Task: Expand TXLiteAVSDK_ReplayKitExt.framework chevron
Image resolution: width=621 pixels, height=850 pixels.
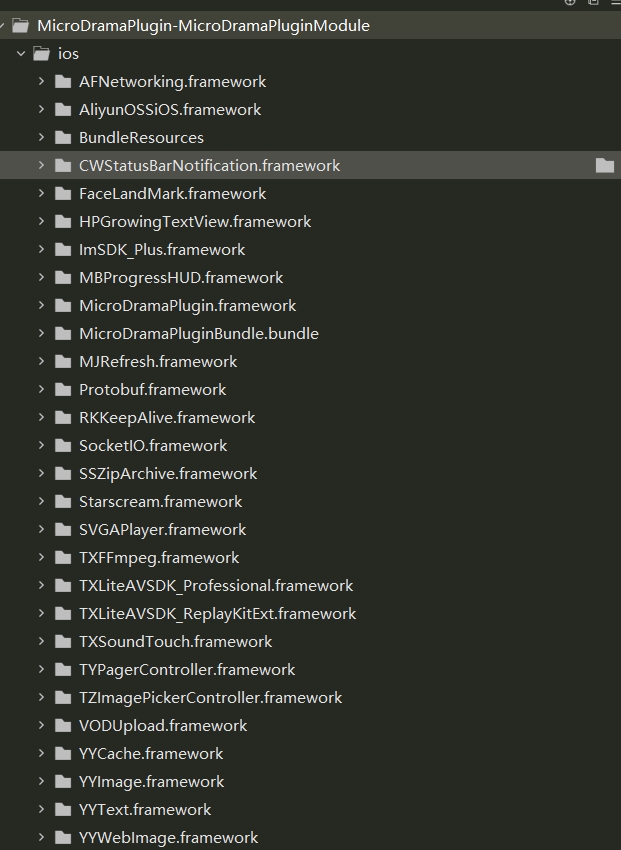Action: [x=42, y=614]
